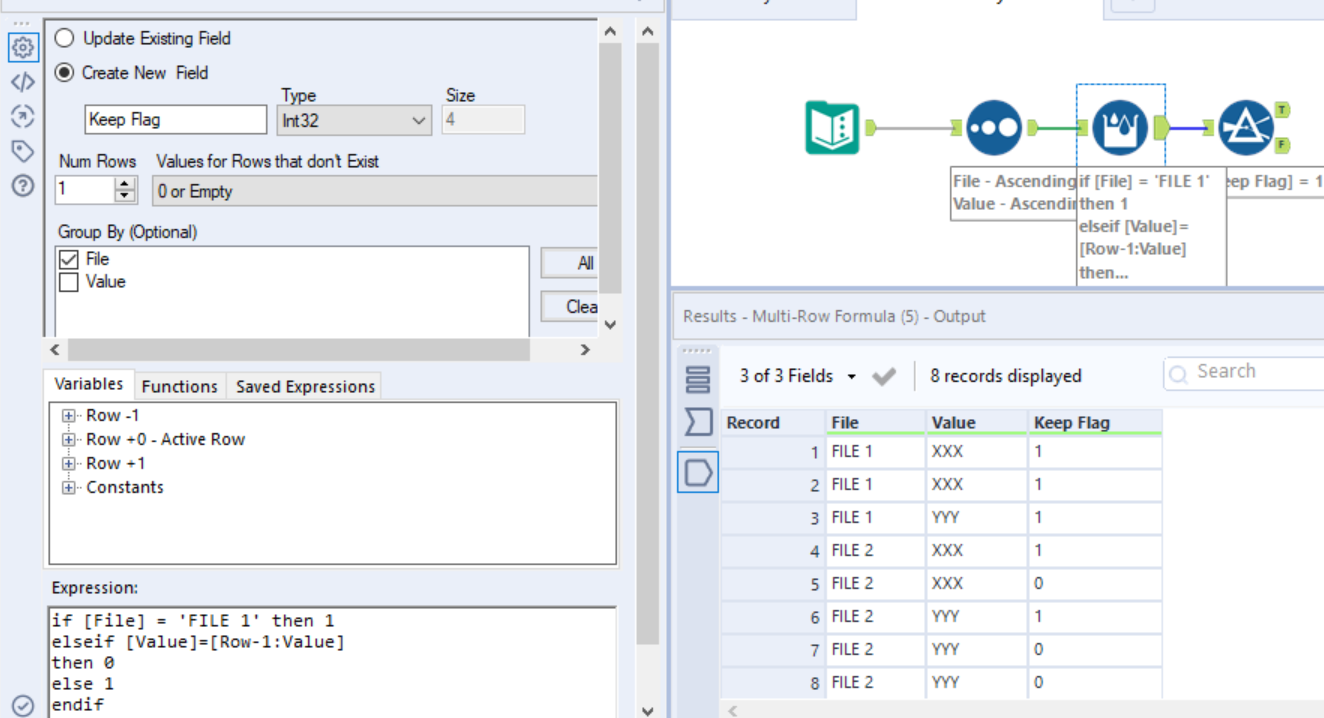Viewport: 1324px width, 718px height.
Task: Select the Multi-Row Formula tool
Action: [x=1120, y=126]
